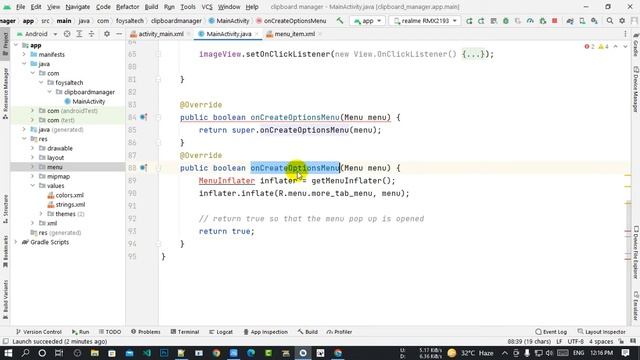Open the Device Manager toolbar icon

pos(582,20)
